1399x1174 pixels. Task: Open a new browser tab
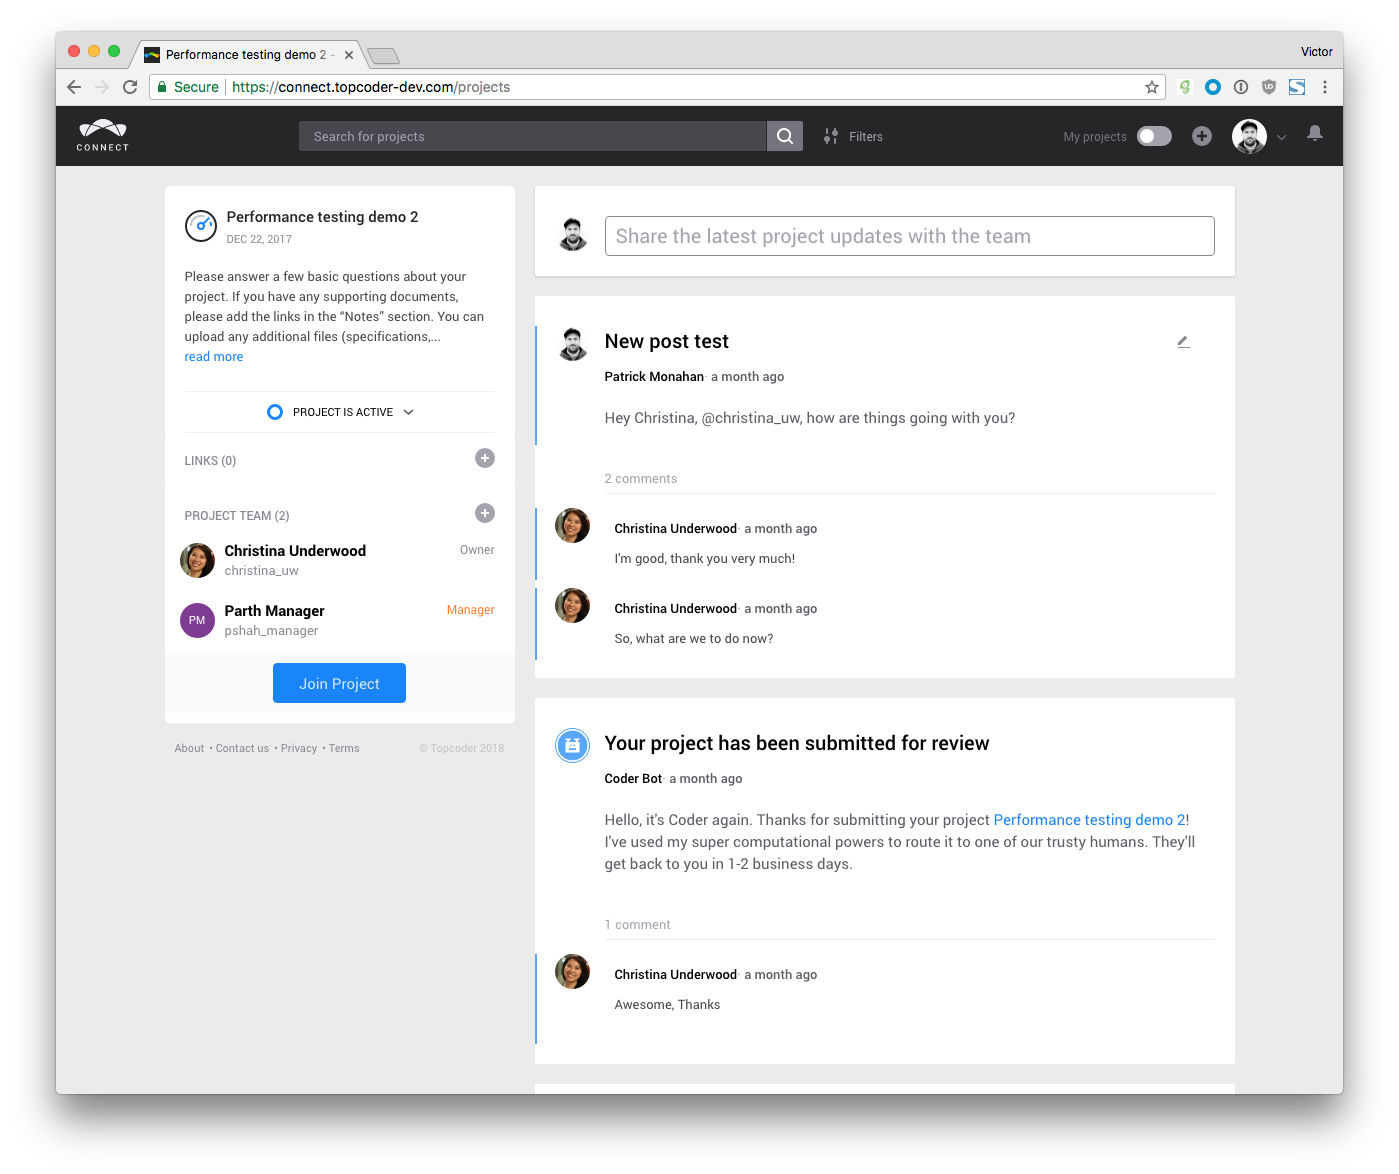[383, 55]
